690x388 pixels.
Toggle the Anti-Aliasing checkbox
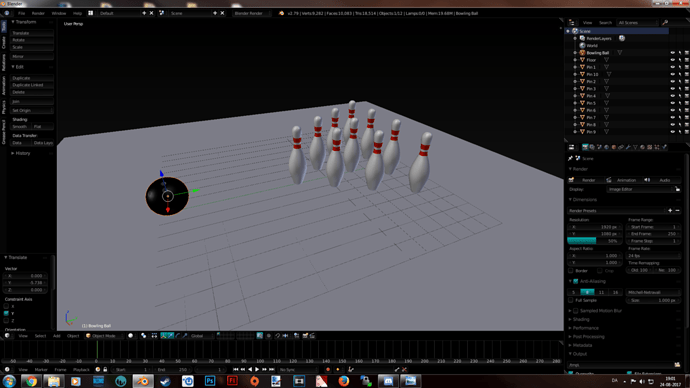[576, 281]
